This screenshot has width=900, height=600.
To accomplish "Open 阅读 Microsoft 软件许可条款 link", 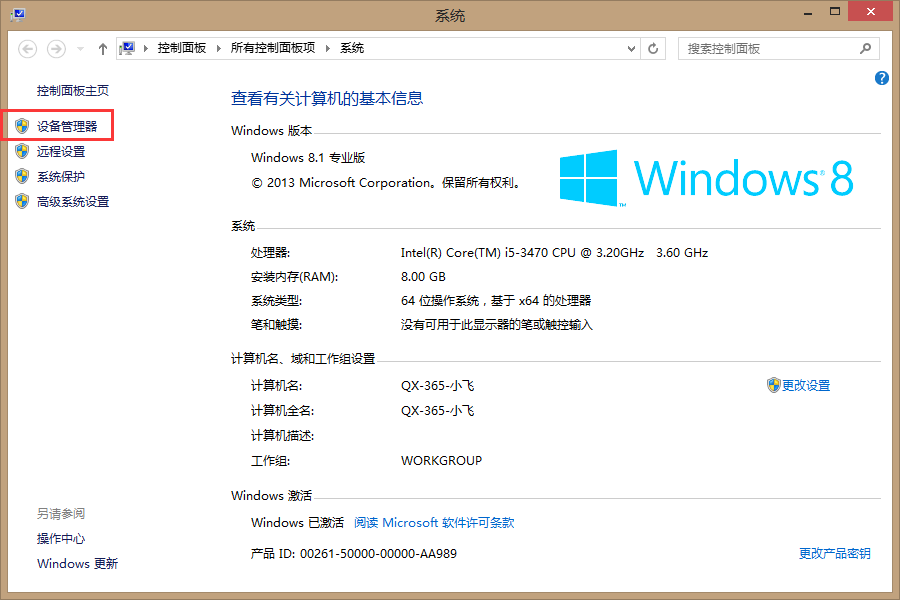I will 434,523.
